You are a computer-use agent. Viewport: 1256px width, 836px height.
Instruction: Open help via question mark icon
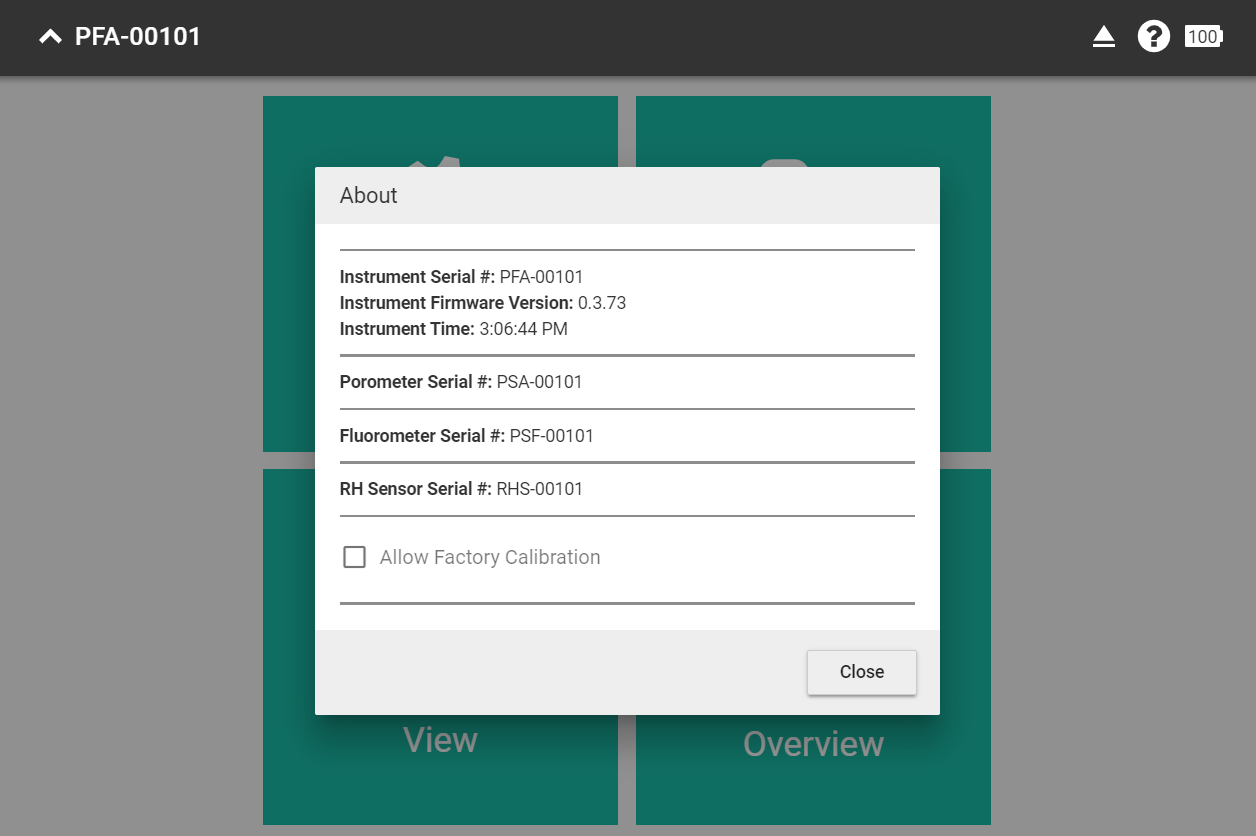pos(1153,37)
